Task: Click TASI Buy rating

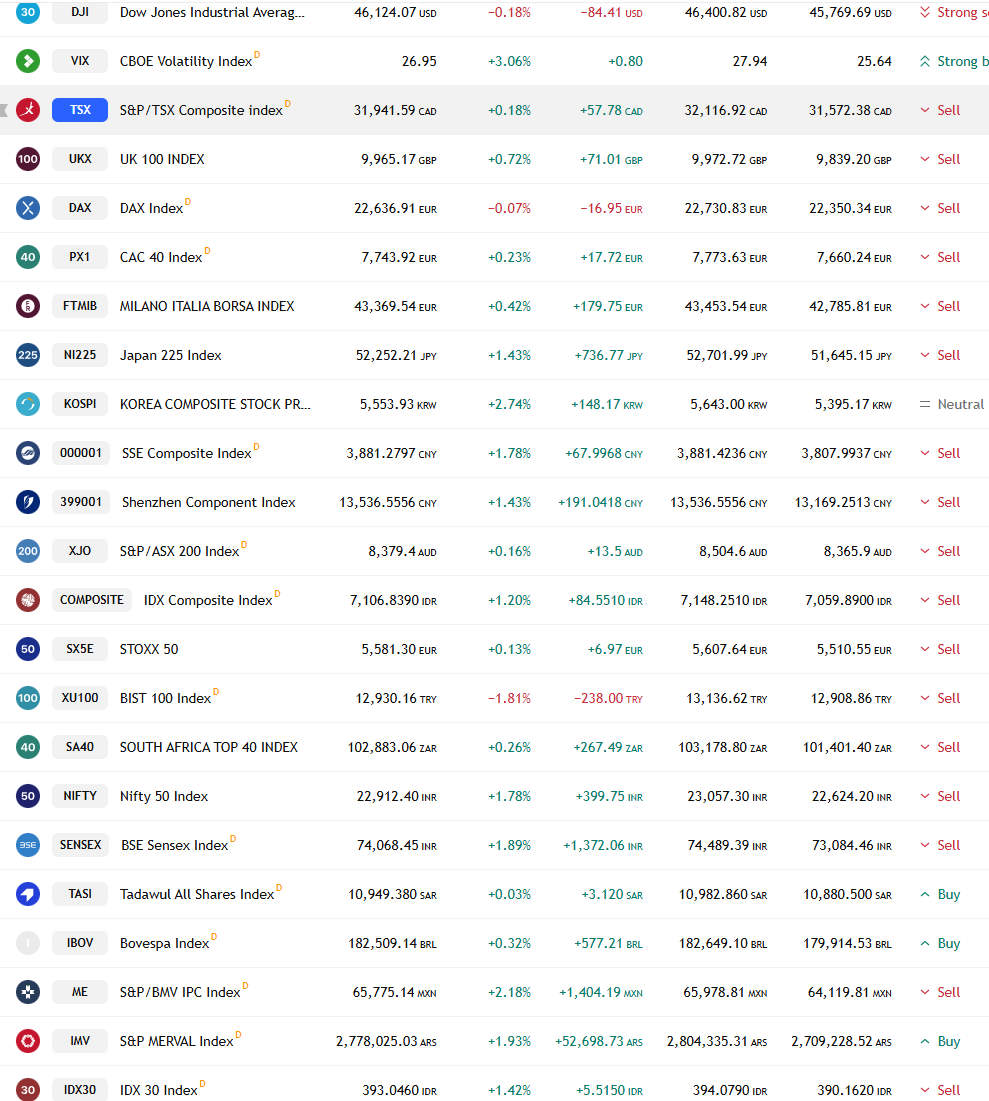Action: click(940, 895)
